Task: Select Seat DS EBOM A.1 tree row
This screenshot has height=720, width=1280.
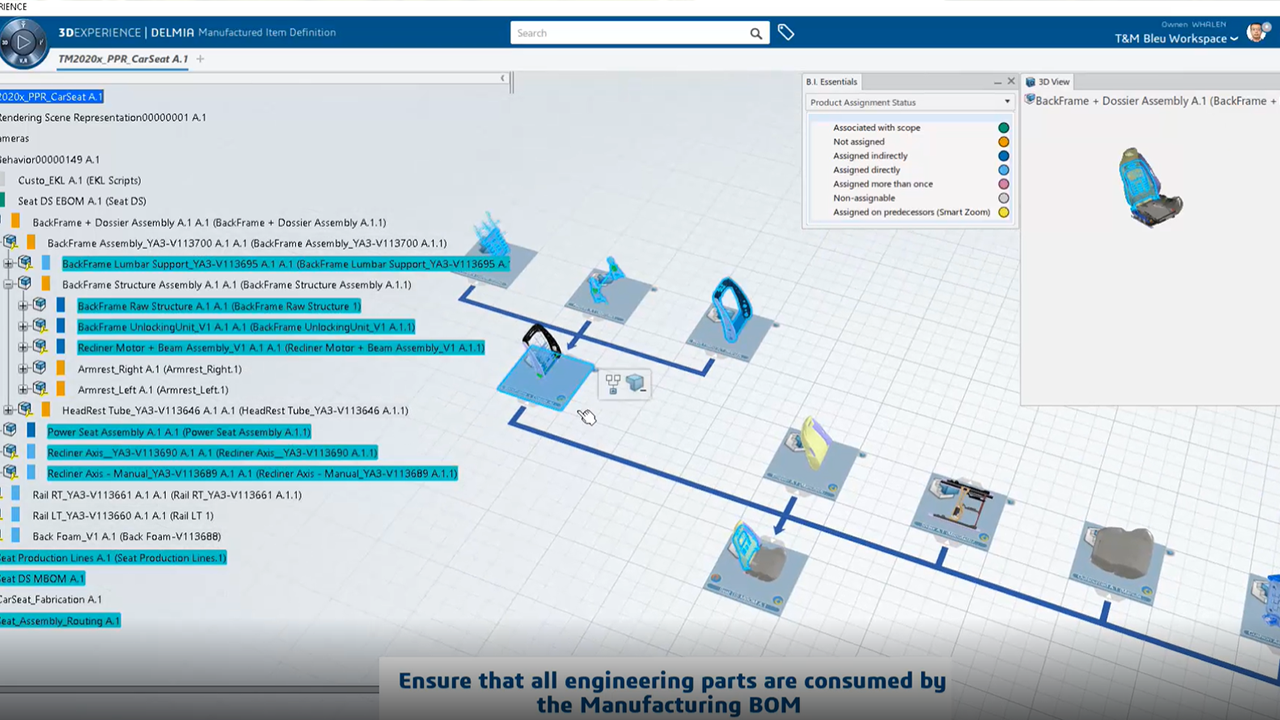Action: point(81,201)
